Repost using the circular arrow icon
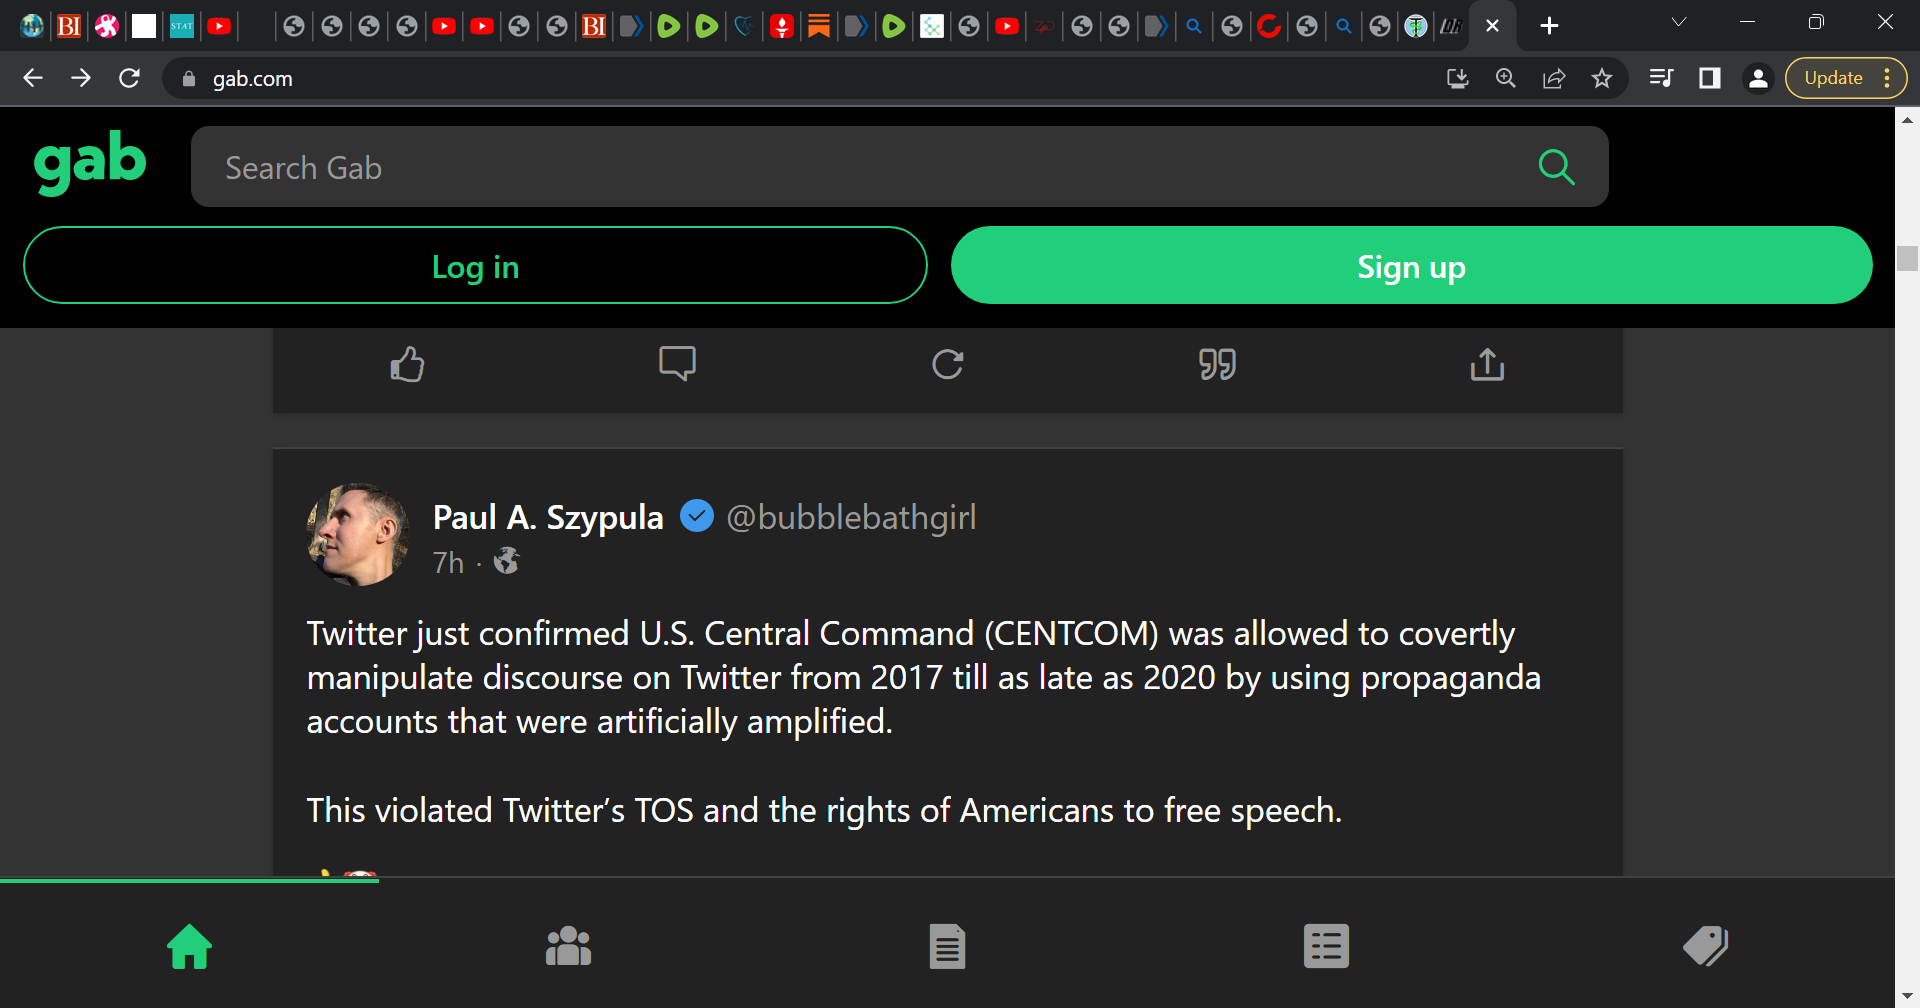This screenshot has height=1008, width=1920. [x=947, y=364]
